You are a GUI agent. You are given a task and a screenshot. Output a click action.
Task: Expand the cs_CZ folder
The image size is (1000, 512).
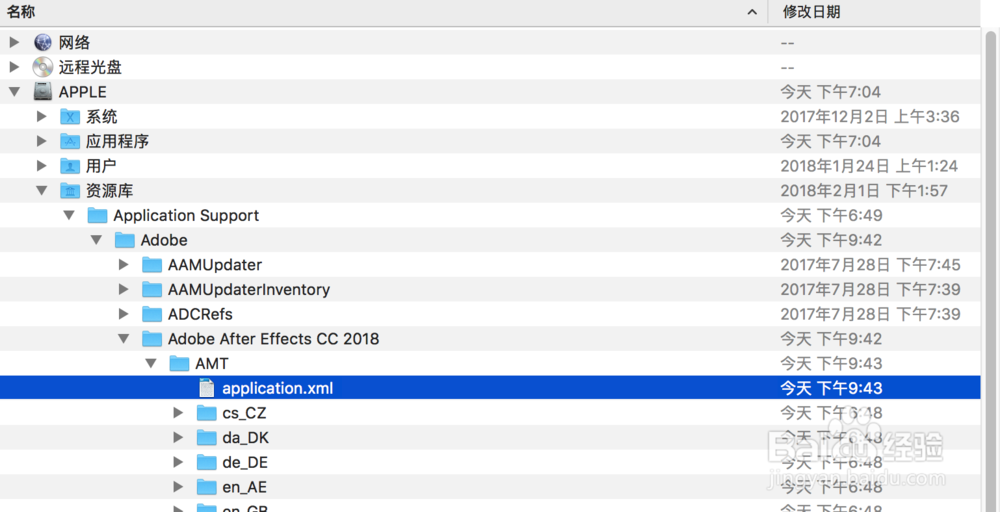pyautogui.click(x=179, y=413)
